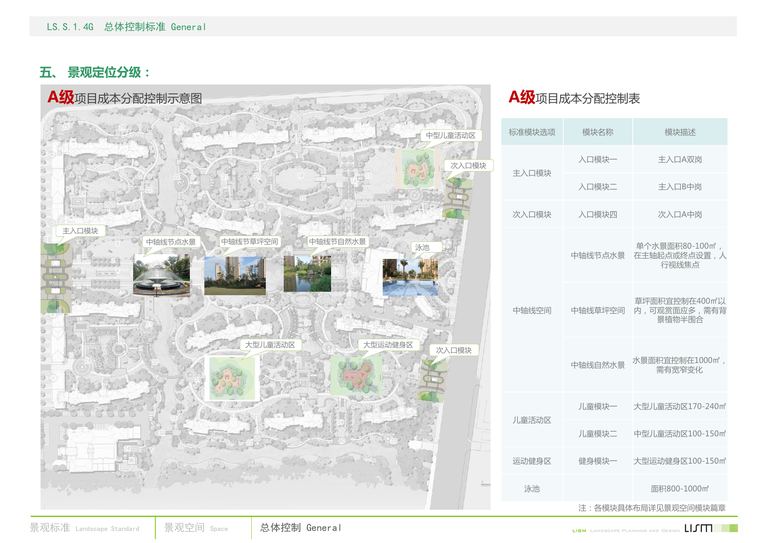Viewport: 768px width, 543px height.
Task: Open the swimming pool photo on the map
Action: (410, 277)
